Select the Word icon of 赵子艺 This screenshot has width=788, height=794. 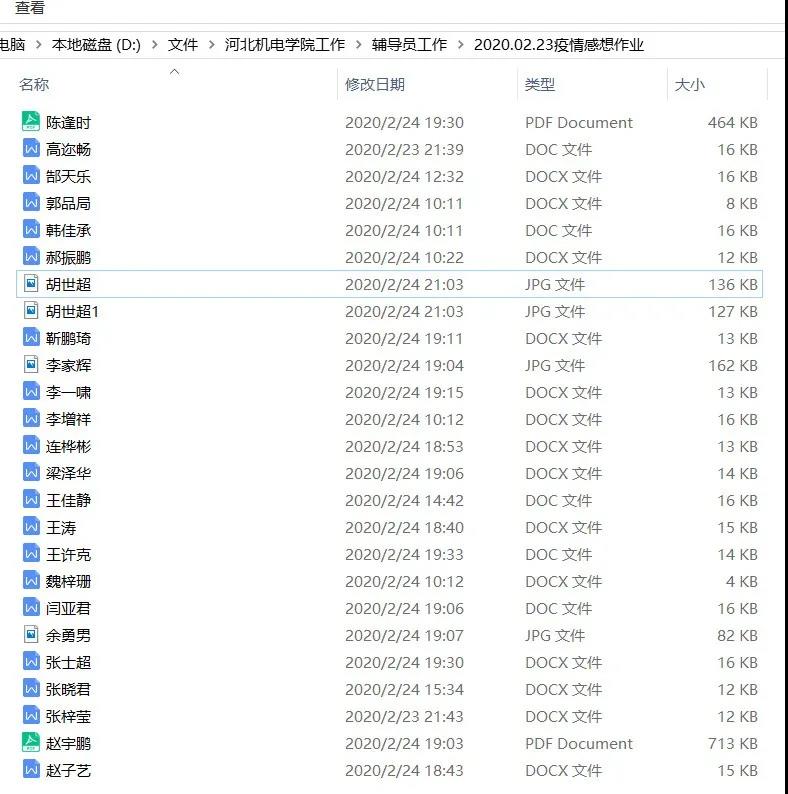pos(31,770)
